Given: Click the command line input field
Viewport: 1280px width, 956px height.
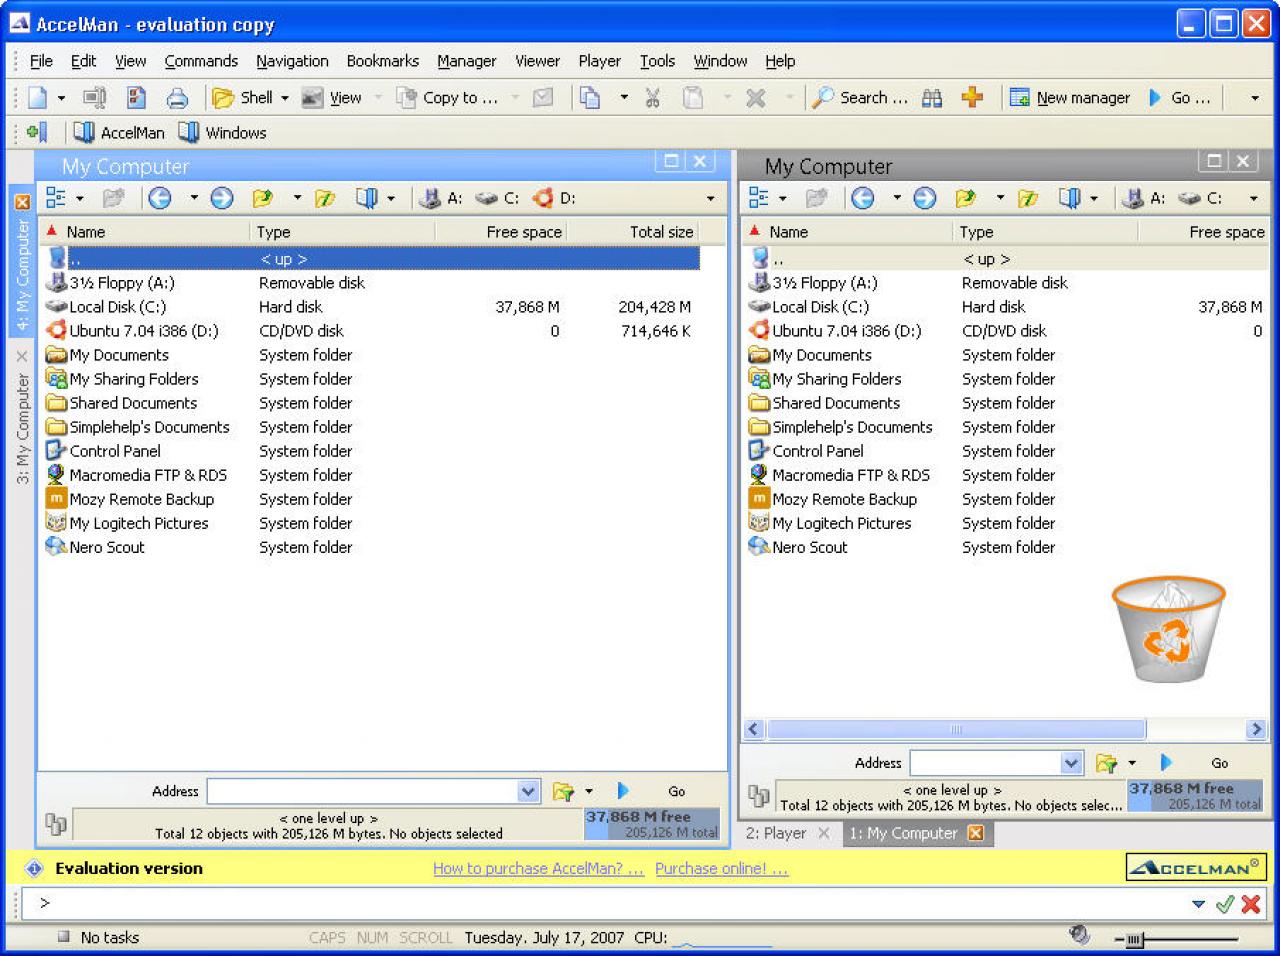Looking at the screenshot, I should point(612,904).
